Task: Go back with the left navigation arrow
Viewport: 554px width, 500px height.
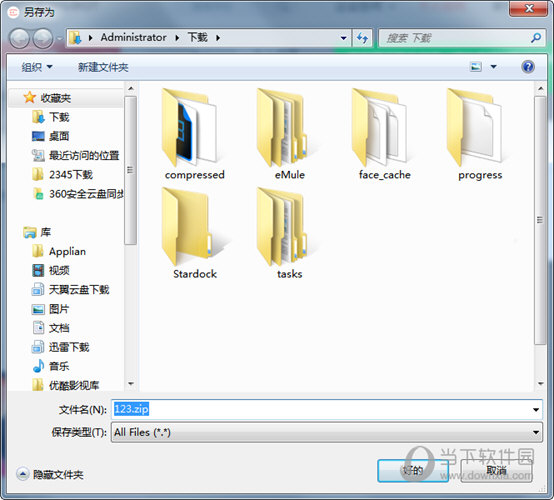Action: click(x=19, y=38)
